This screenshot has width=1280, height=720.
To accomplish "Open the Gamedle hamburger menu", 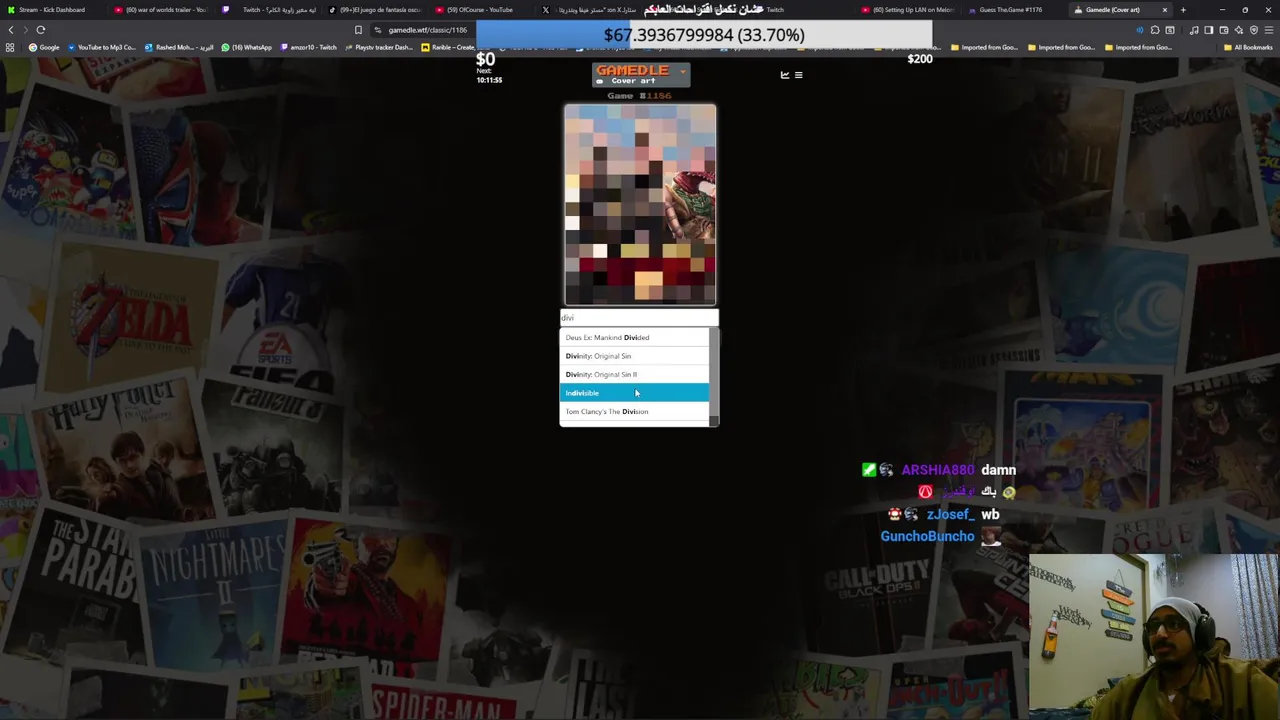I will click(x=798, y=75).
